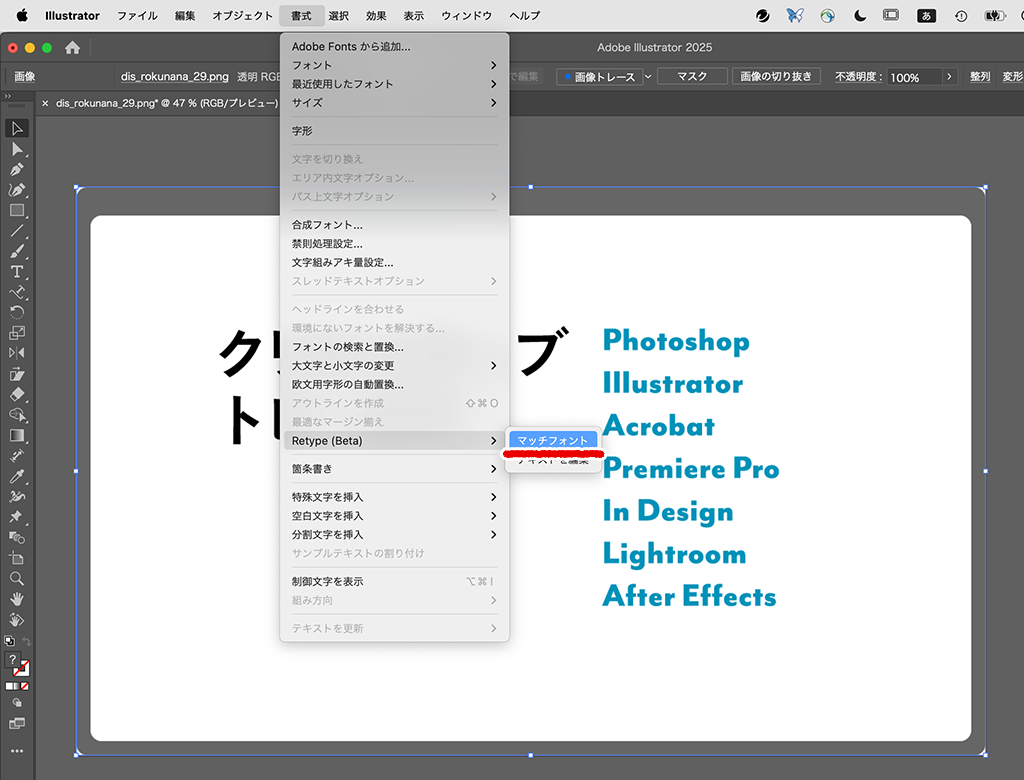Select the Direct Selection tool
Image resolution: width=1024 pixels, height=780 pixels.
pos(17,149)
